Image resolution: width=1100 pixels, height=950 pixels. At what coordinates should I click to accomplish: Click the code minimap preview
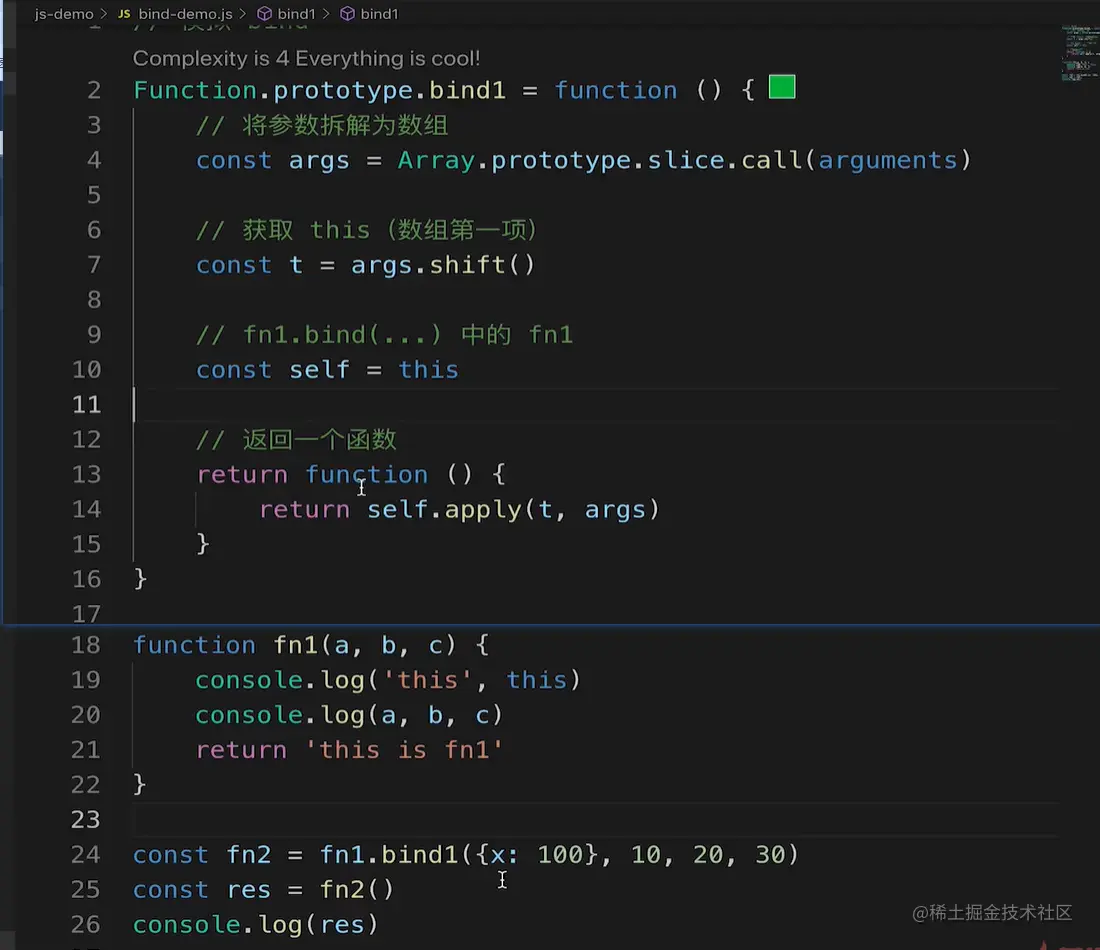[x=1080, y=54]
